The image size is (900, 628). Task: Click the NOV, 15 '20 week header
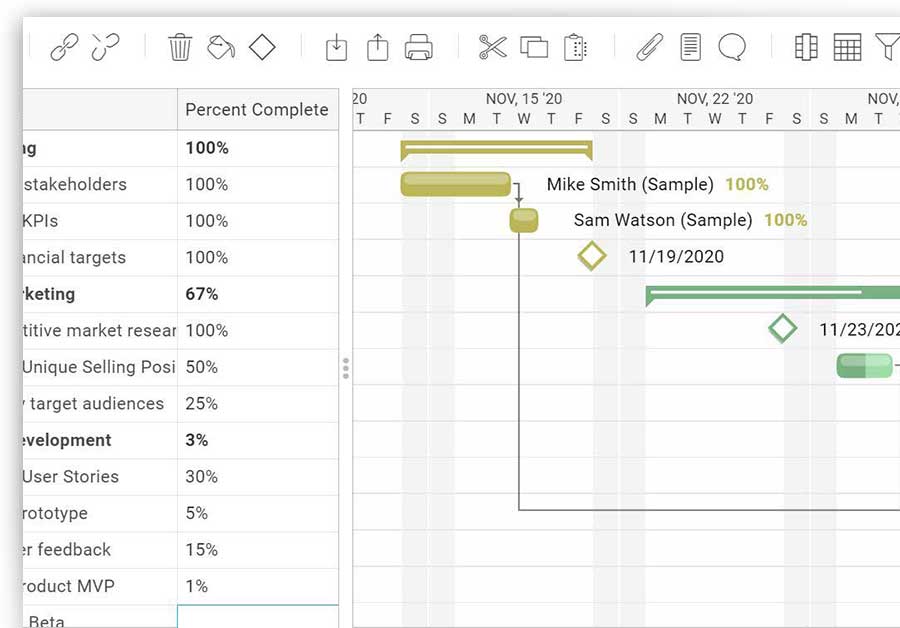click(x=524, y=99)
